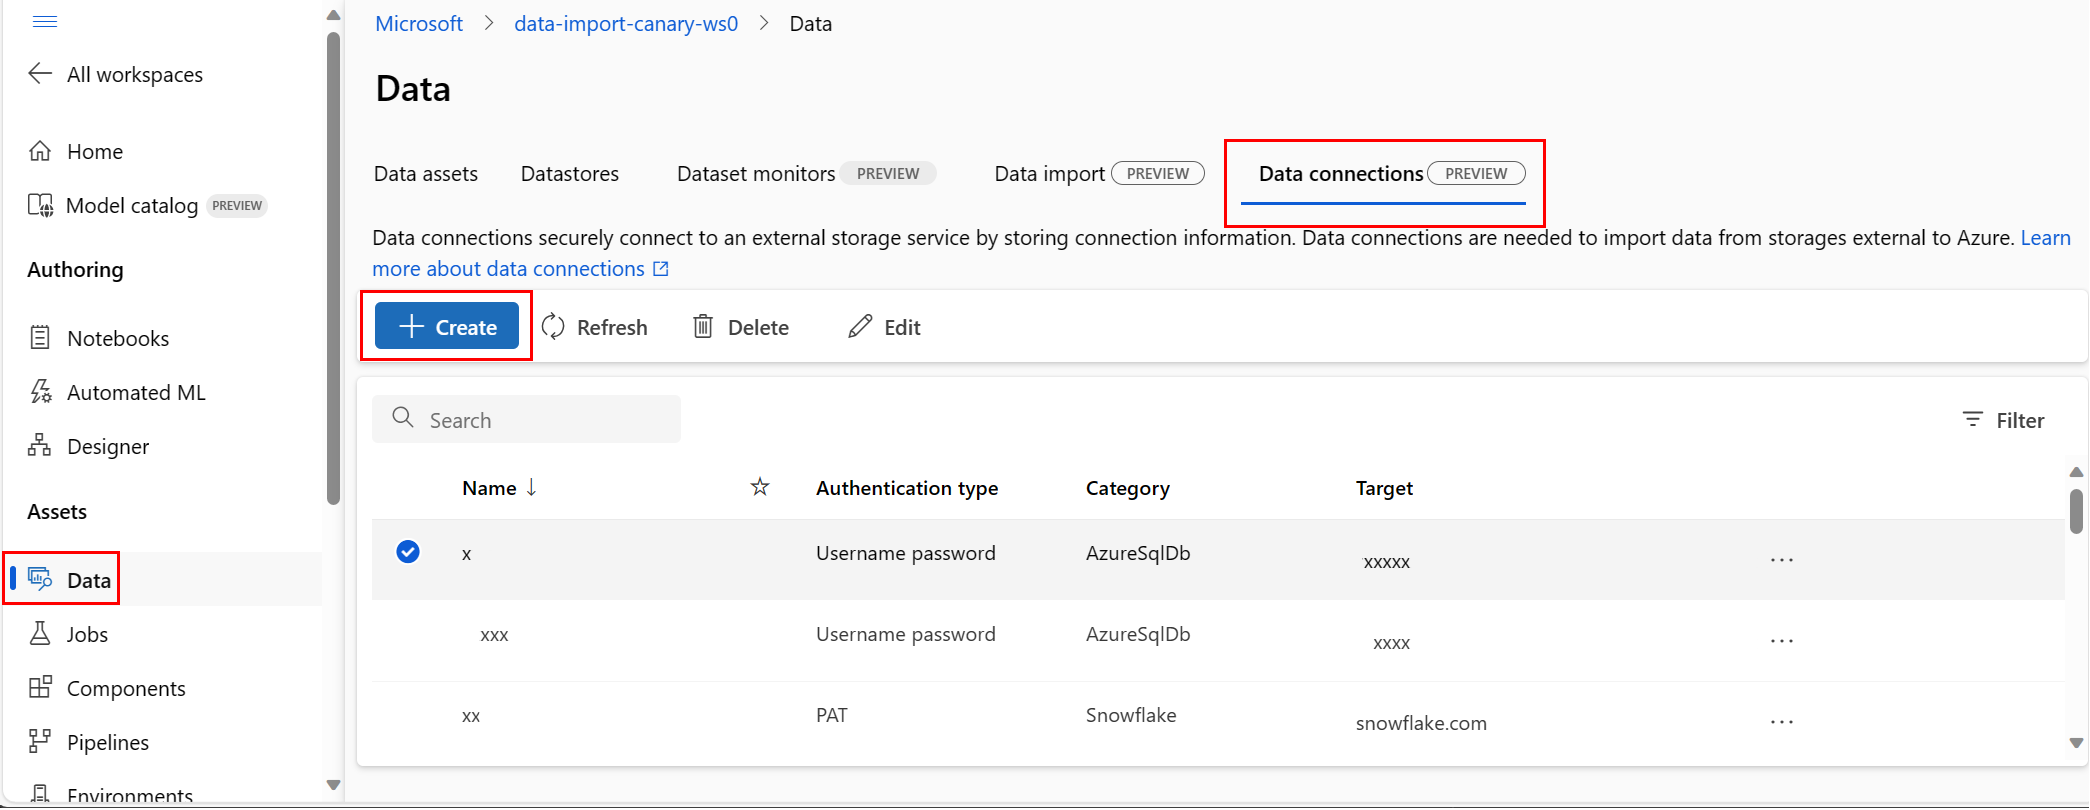Click the Create button

tap(447, 327)
